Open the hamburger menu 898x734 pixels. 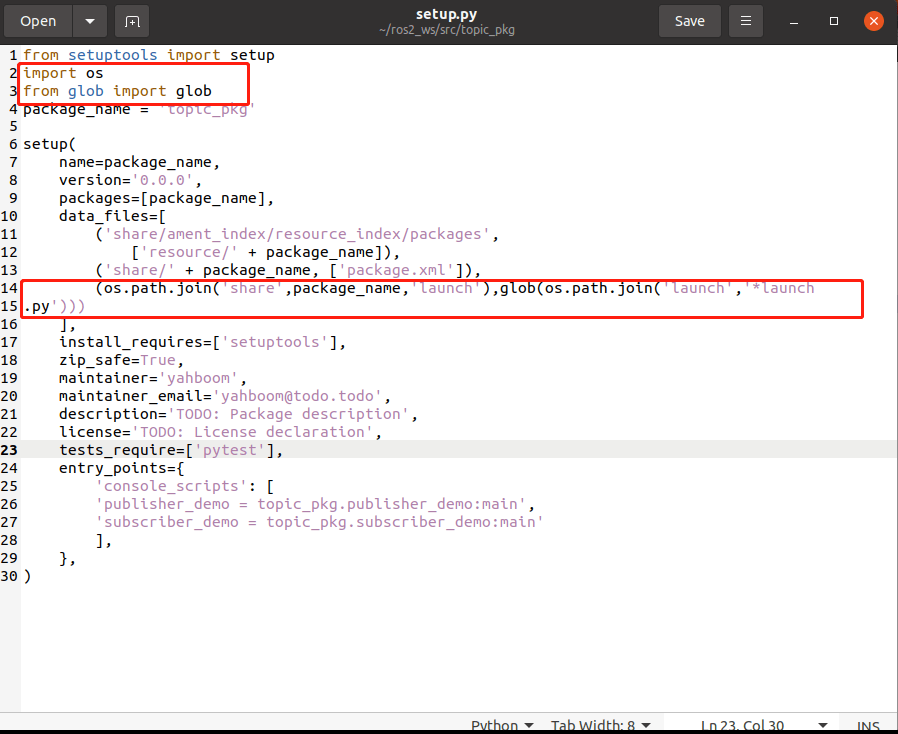coord(746,21)
